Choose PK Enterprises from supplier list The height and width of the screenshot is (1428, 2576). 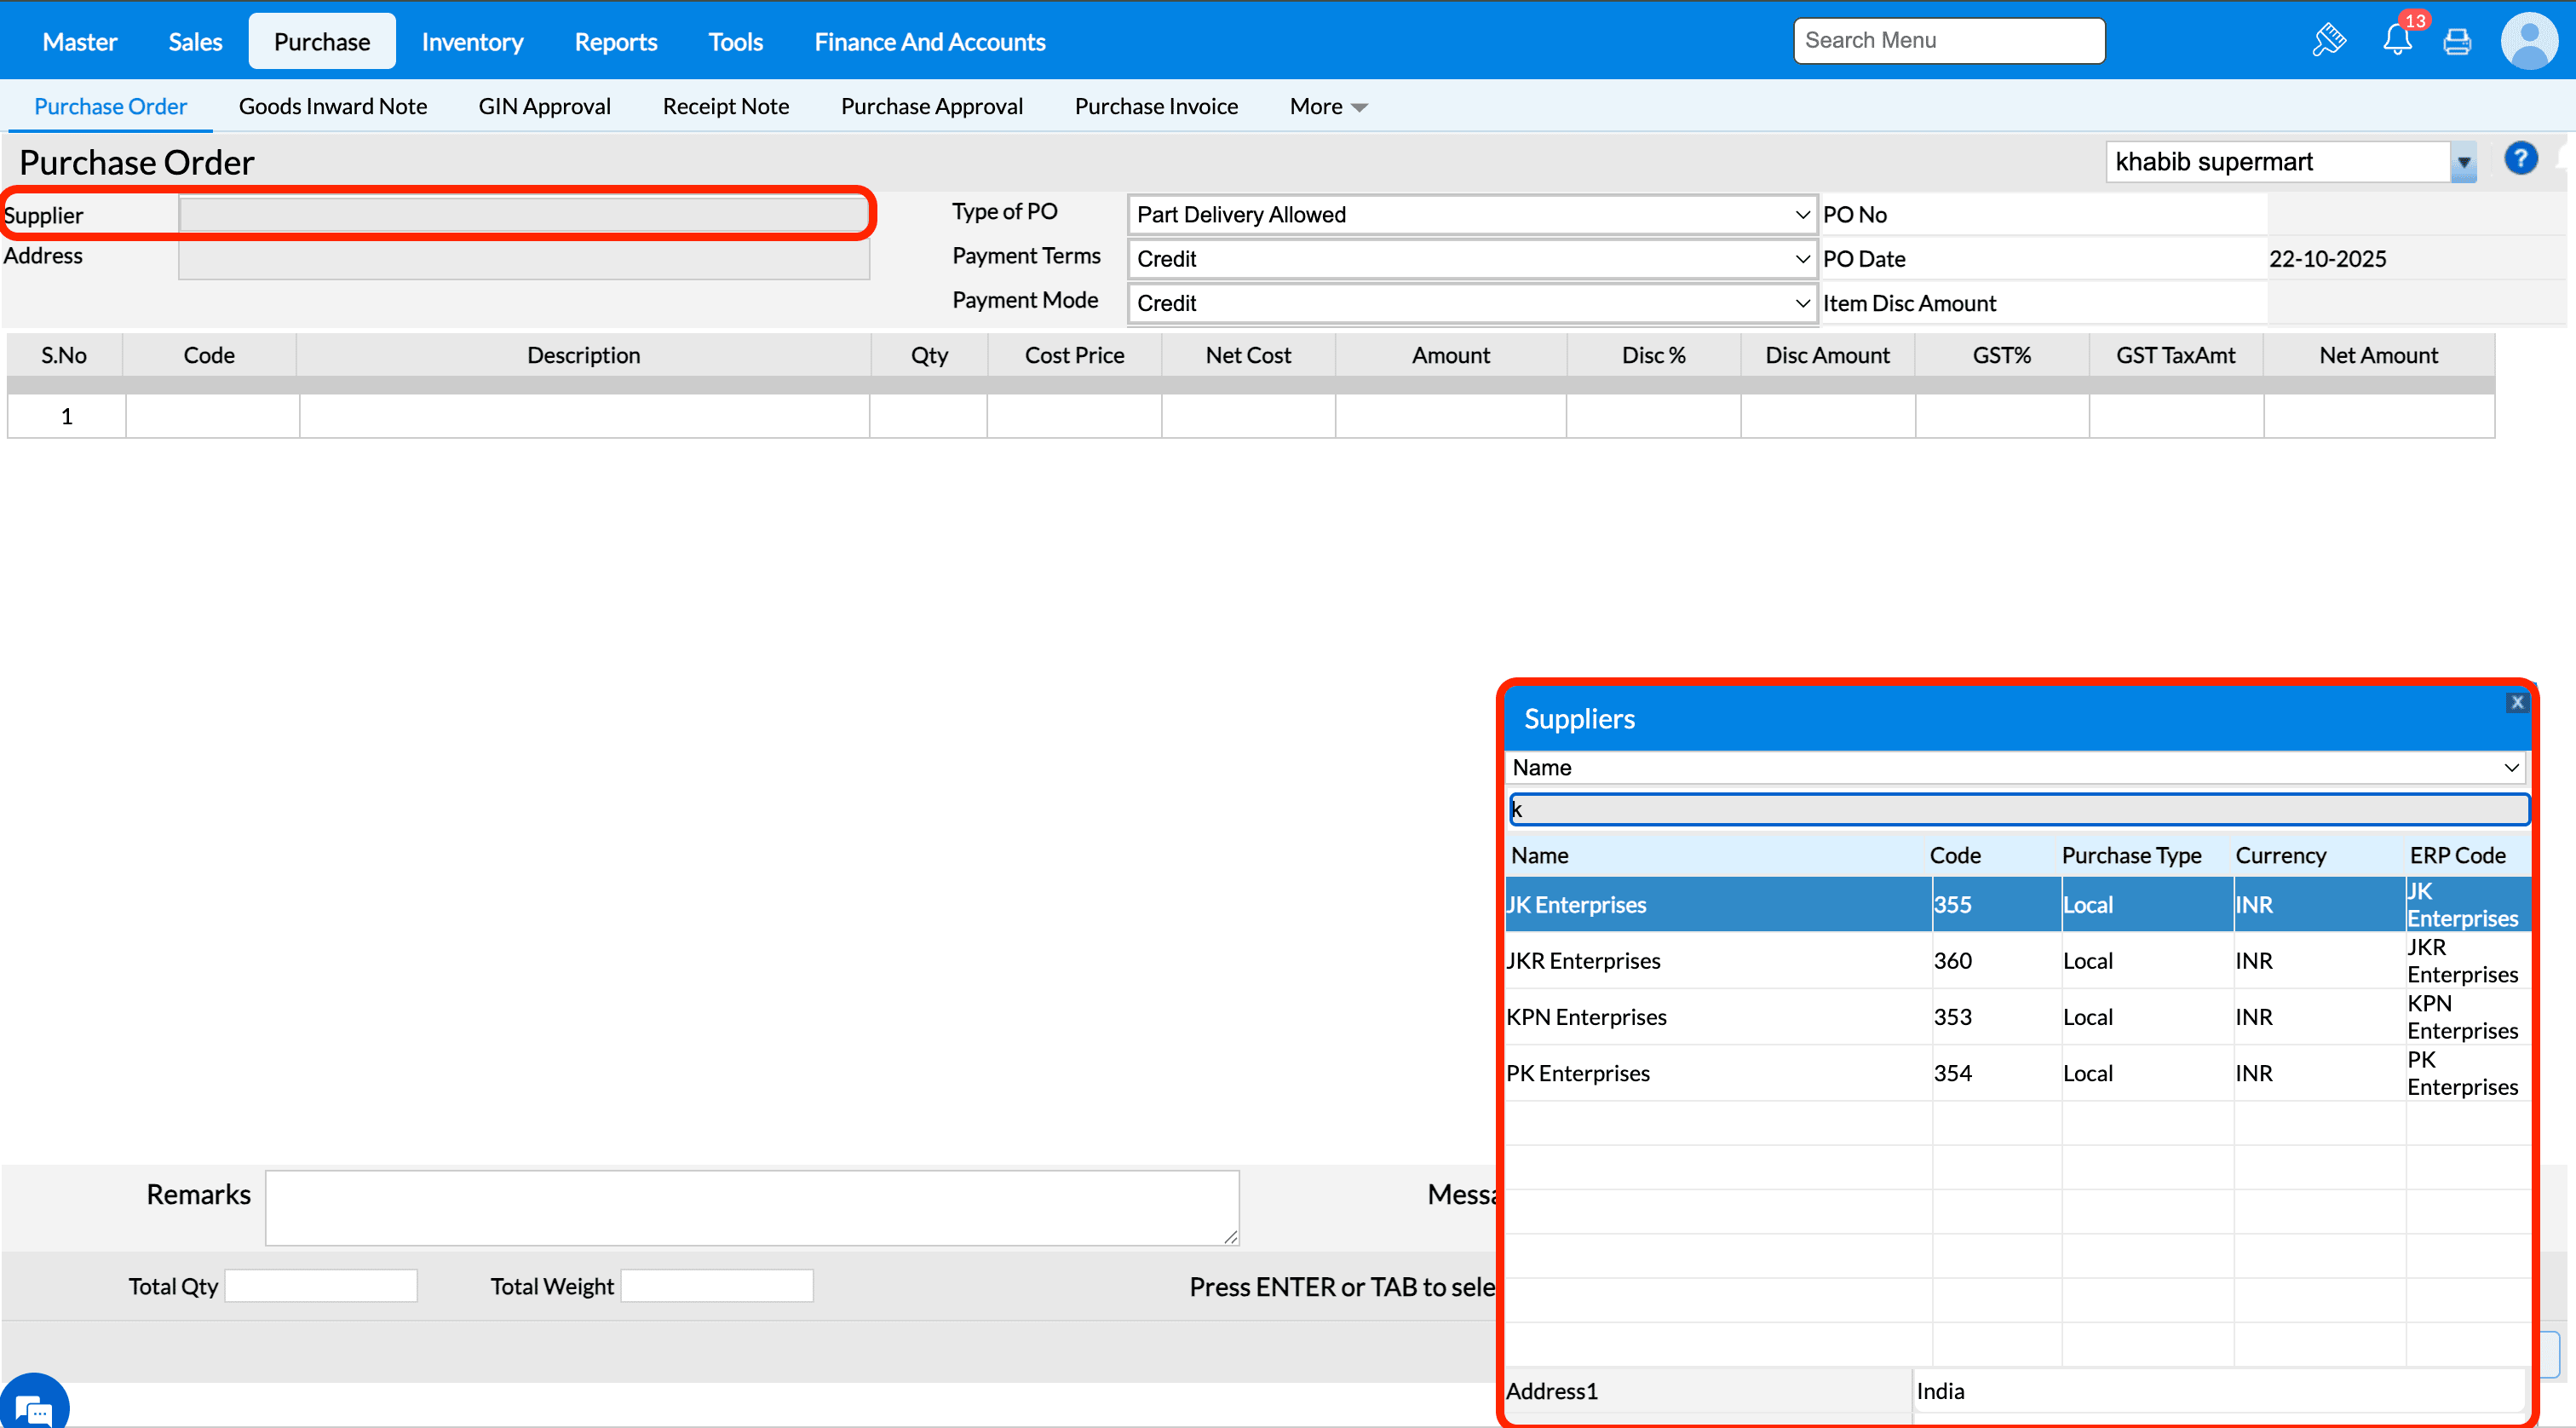(x=1578, y=1073)
